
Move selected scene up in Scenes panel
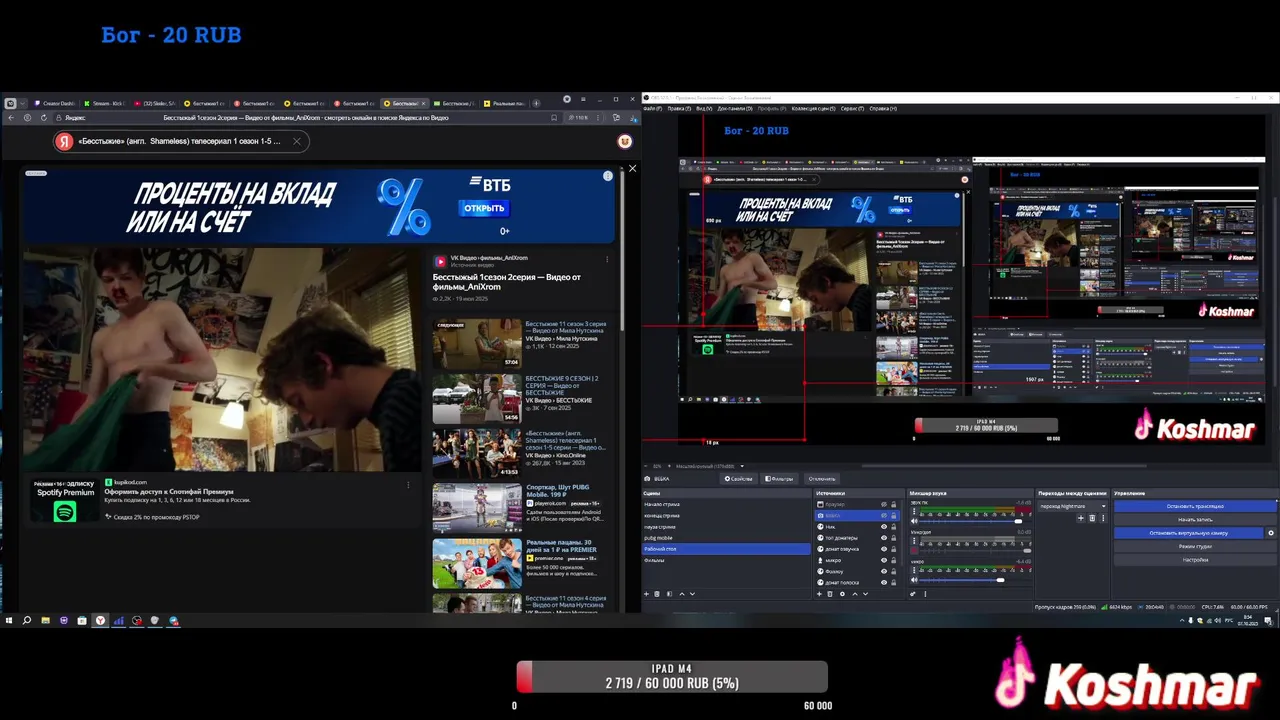tap(682, 593)
